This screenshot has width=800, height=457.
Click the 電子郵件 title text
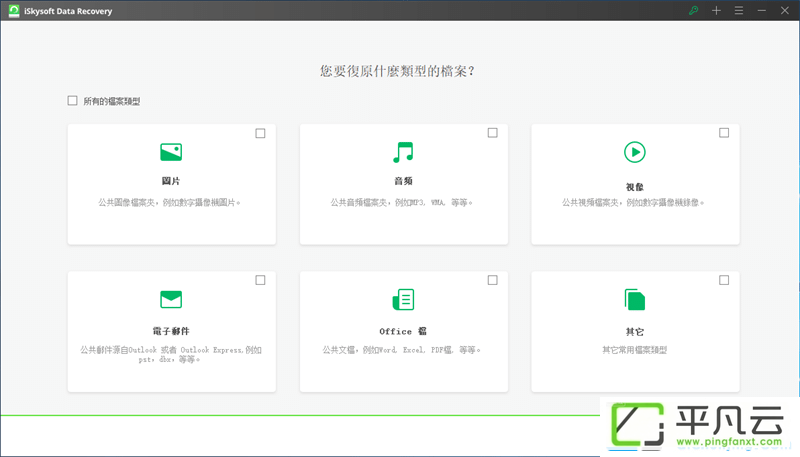tap(171, 332)
